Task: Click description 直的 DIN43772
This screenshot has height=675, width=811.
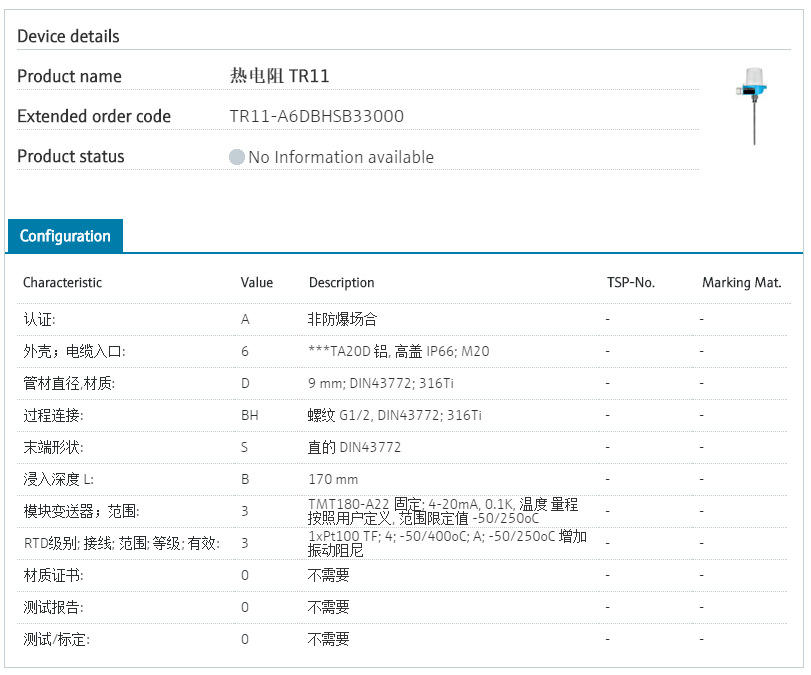Action: click(354, 447)
